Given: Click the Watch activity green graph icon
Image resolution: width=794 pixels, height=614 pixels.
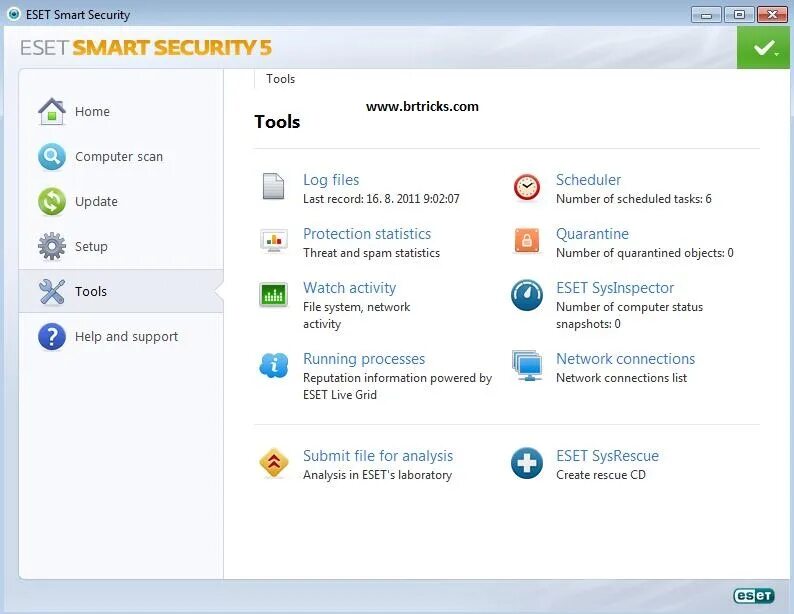Looking at the screenshot, I should point(273,295).
